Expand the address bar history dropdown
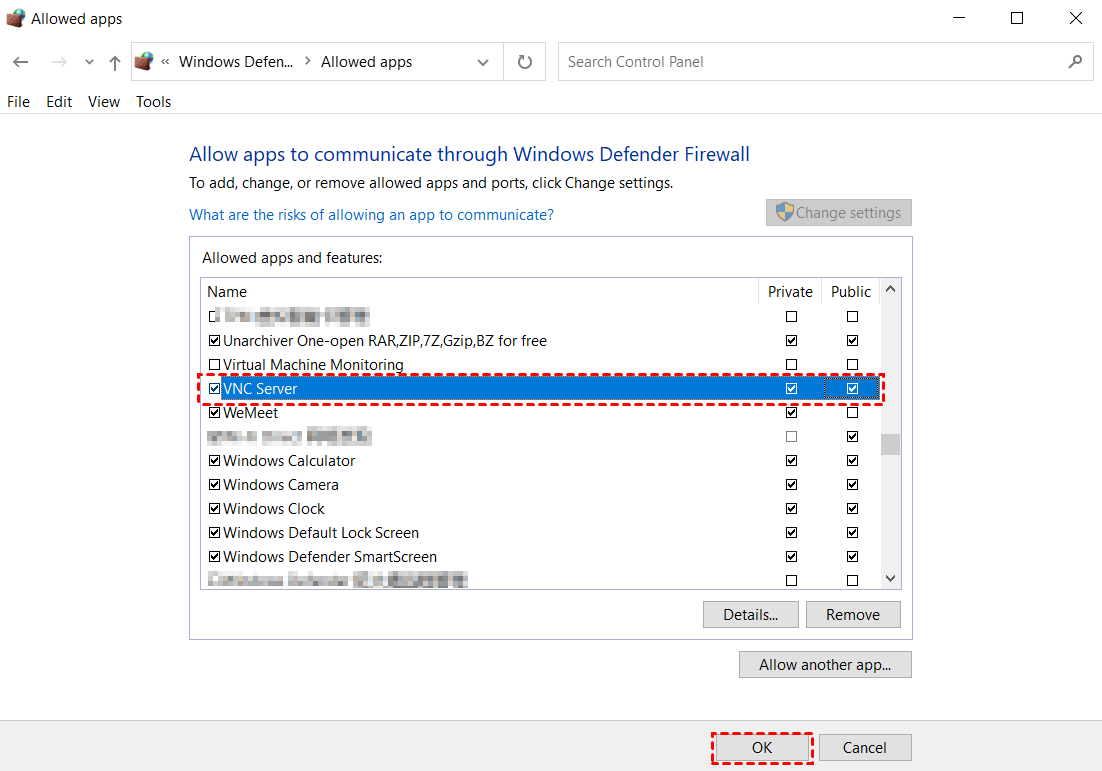The height and width of the screenshot is (771, 1102). coord(483,62)
